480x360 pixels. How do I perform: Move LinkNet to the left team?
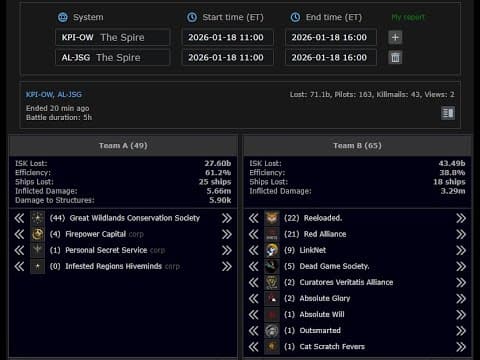(x=254, y=250)
